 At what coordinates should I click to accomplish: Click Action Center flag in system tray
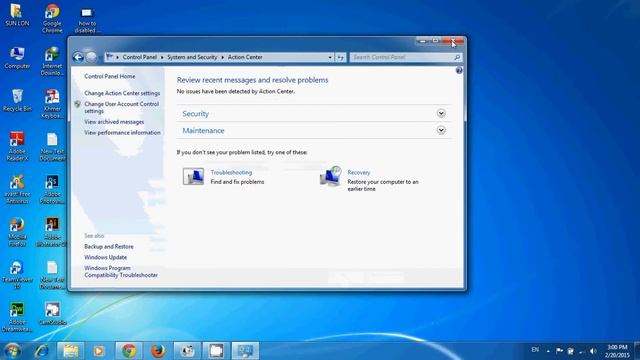coord(559,351)
